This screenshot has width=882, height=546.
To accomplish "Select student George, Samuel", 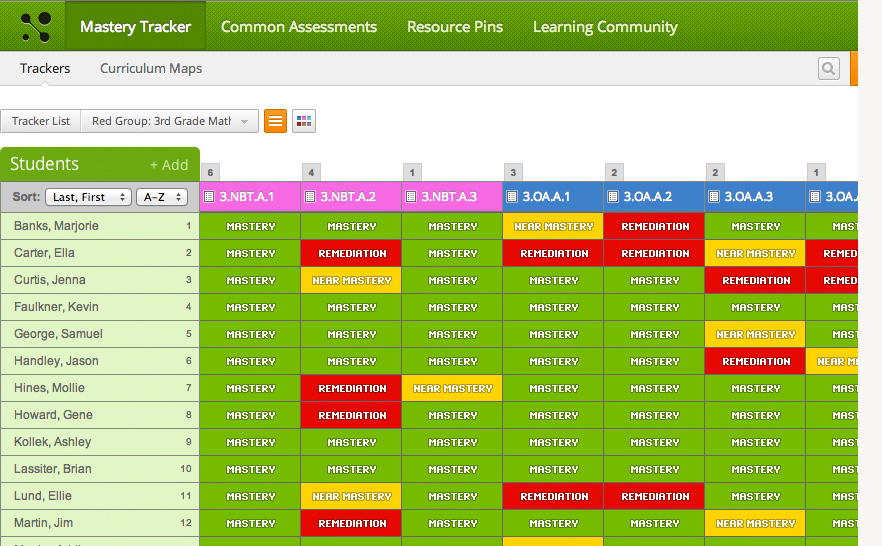I will (100, 334).
